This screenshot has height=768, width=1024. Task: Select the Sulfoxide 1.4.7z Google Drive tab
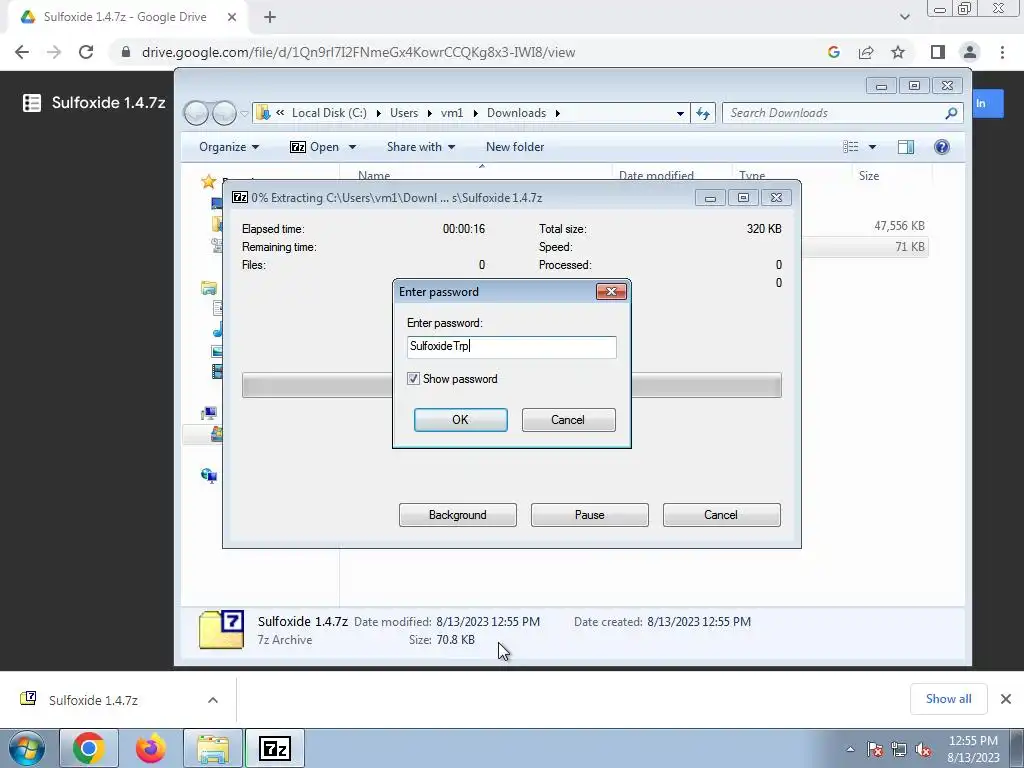tap(127, 17)
